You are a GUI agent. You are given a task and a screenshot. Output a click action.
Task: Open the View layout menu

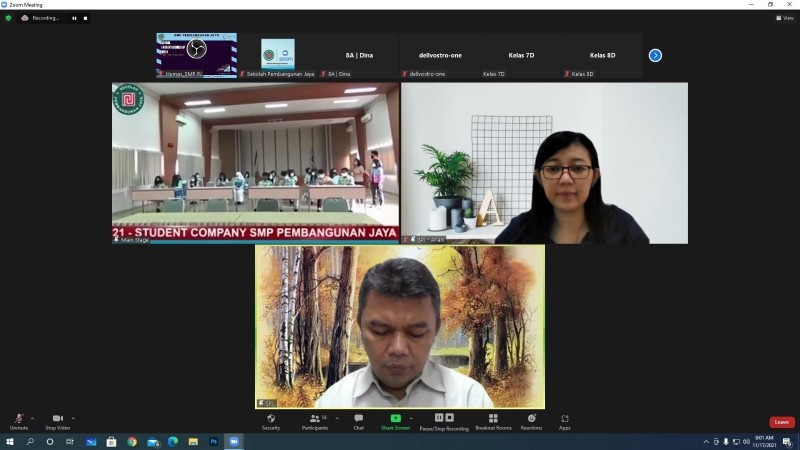pyautogui.click(x=785, y=18)
